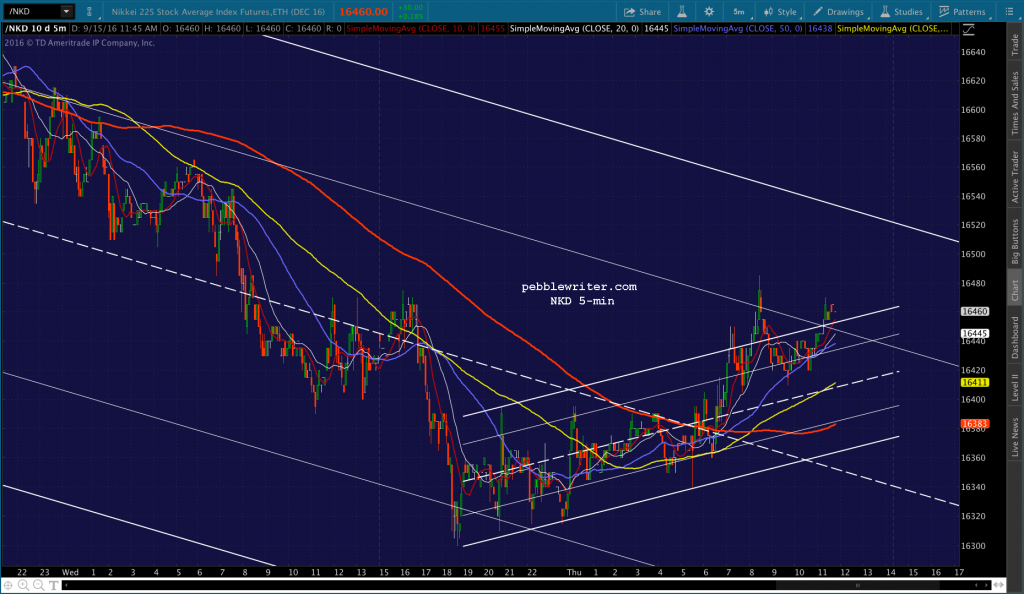Click the yellow truncated SimpleMovingAvg label
The image size is (1024, 594).
pyautogui.click(x=893, y=29)
